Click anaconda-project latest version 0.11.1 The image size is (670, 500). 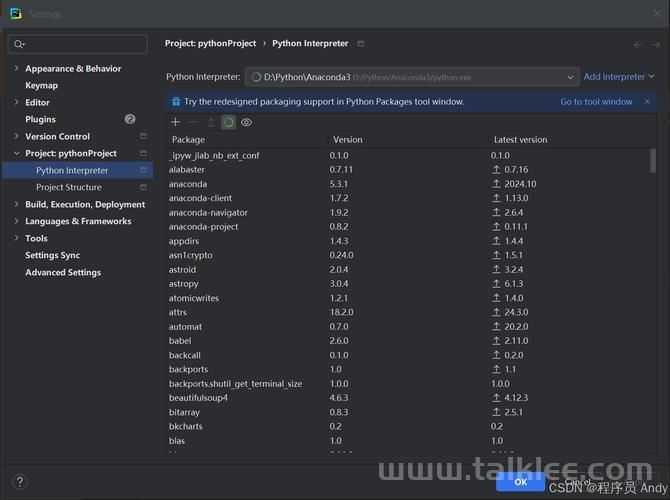click(x=516, y=226)
